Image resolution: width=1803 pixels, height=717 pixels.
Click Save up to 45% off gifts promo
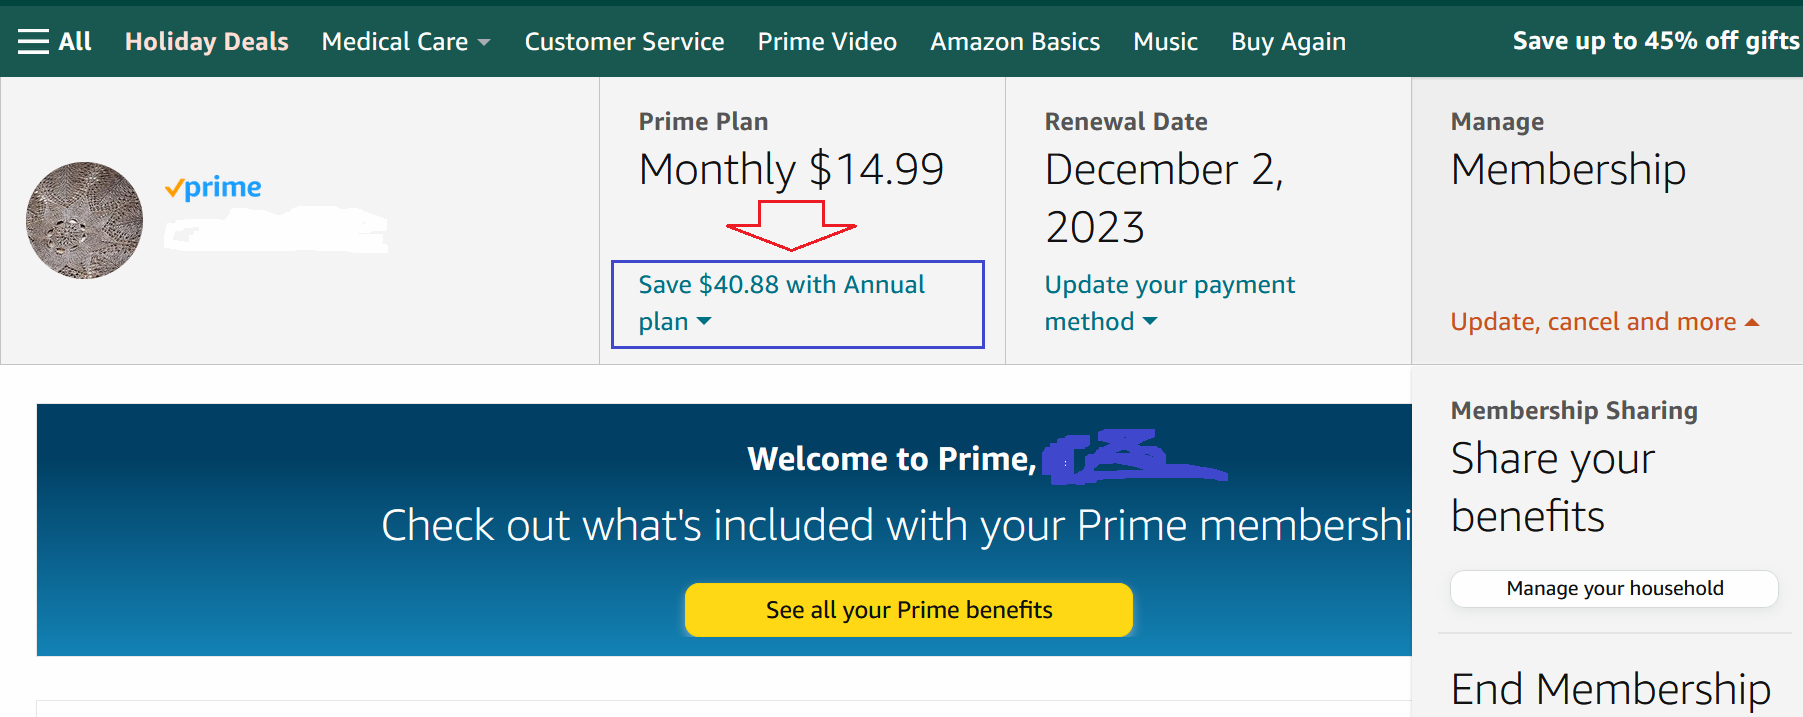(x=1655, y=41)
